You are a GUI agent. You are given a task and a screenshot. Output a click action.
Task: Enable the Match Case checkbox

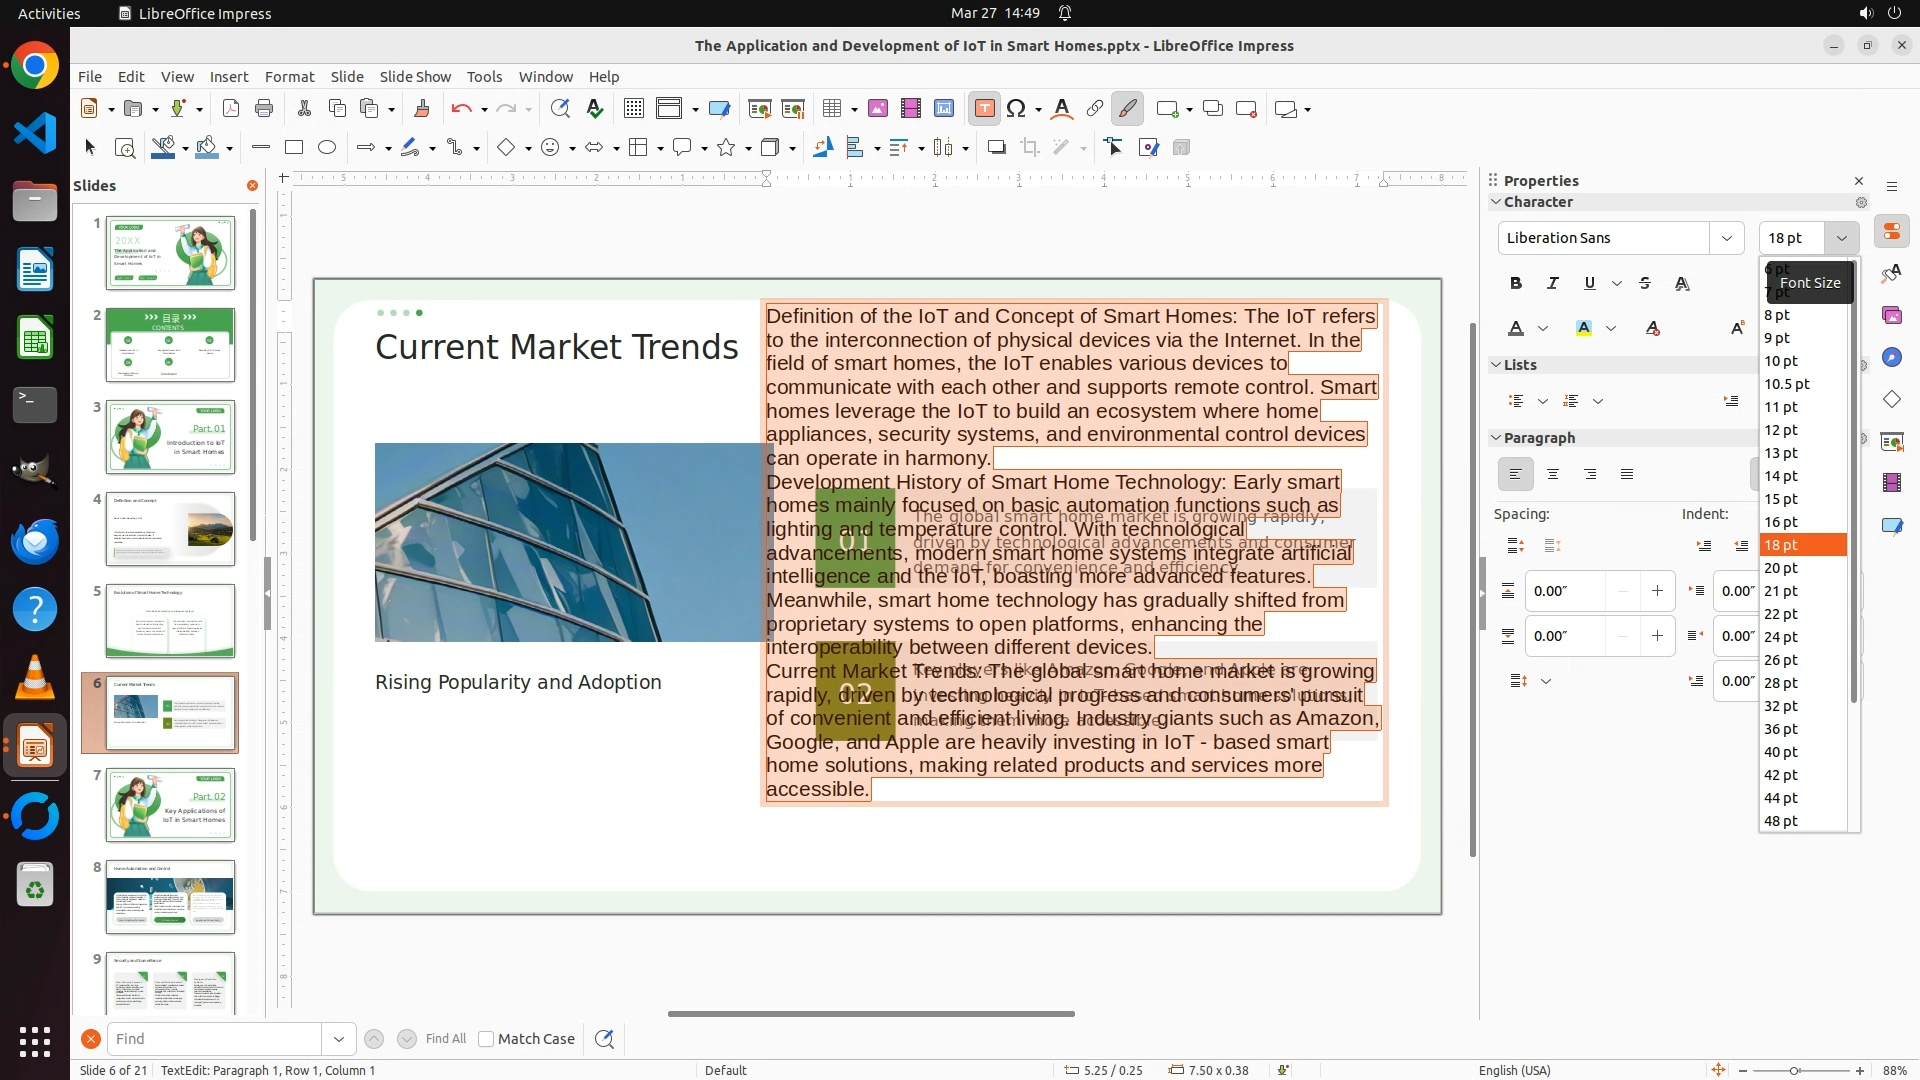[486, 1039]
